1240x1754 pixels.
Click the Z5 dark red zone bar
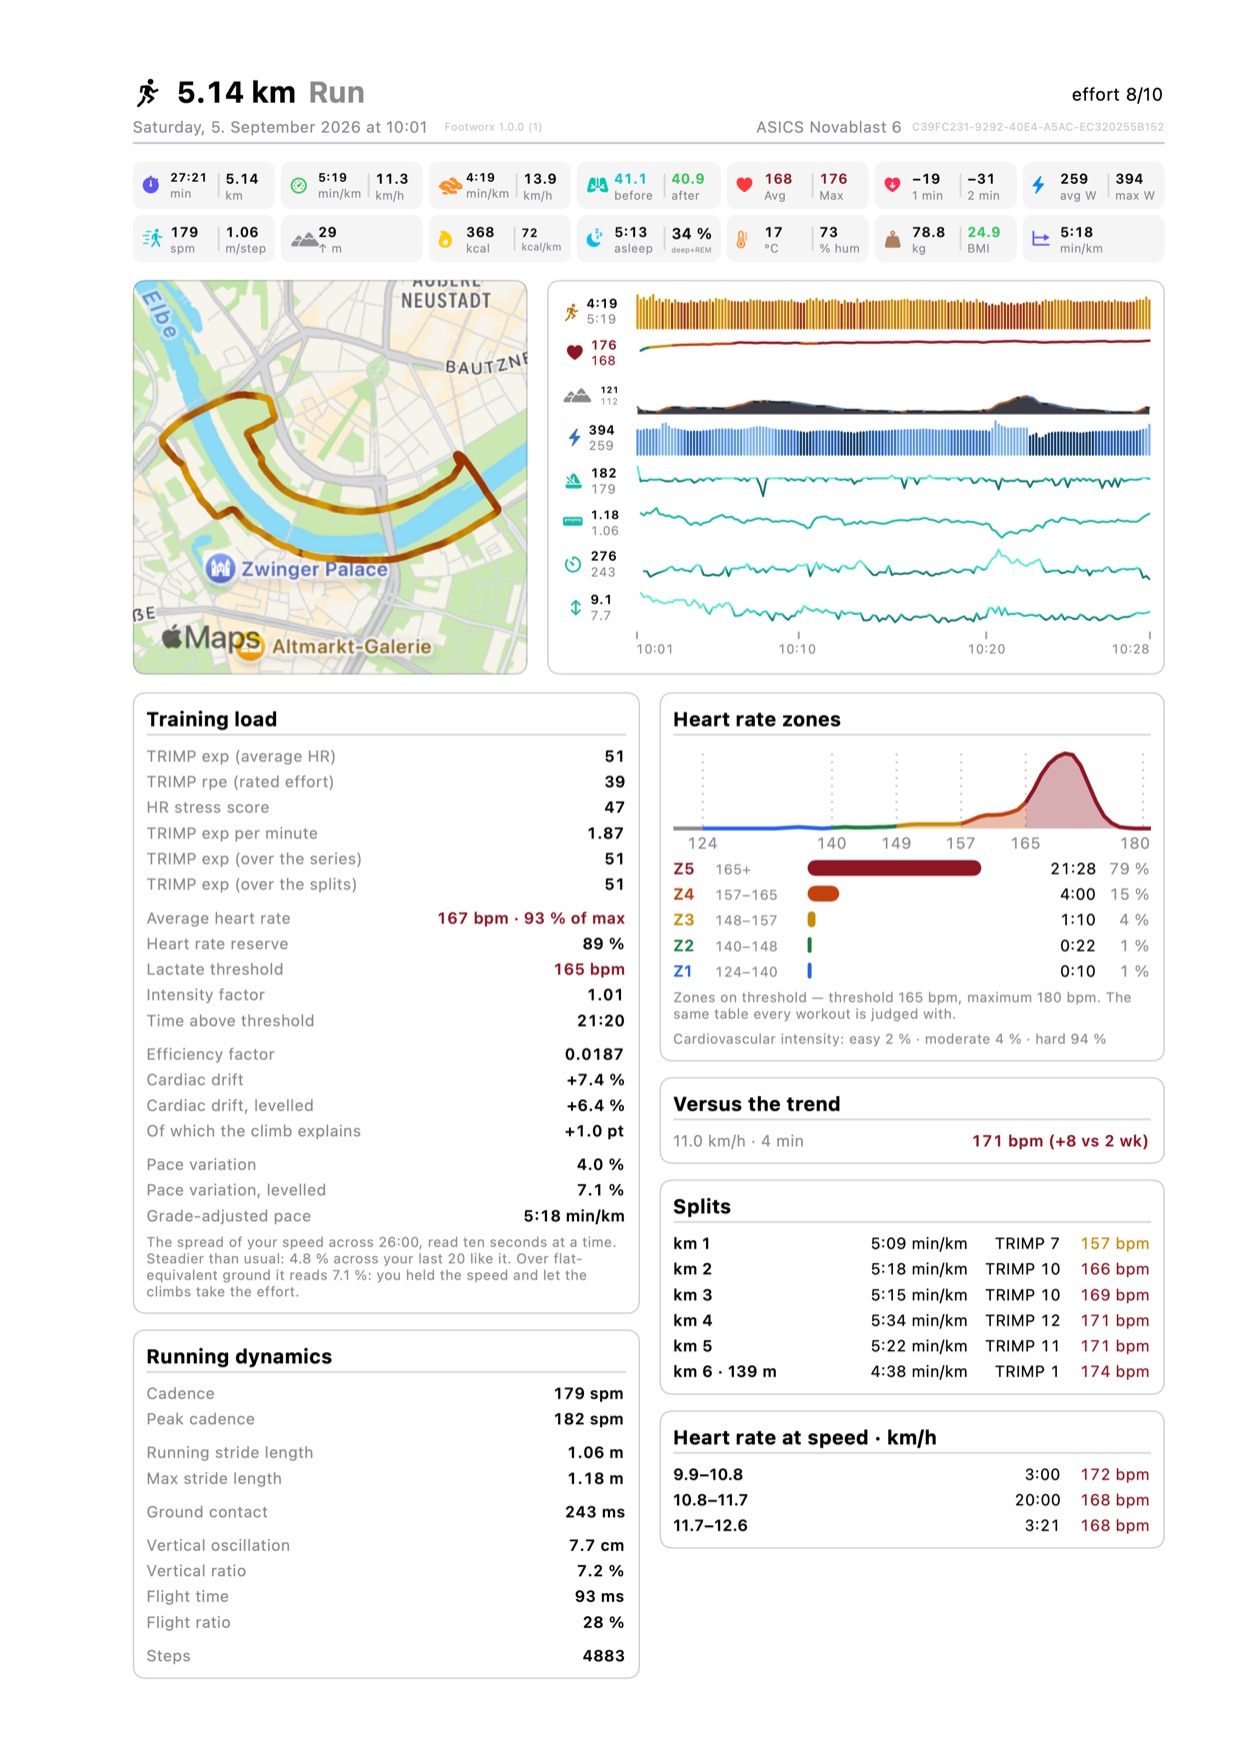click(894, 868)
